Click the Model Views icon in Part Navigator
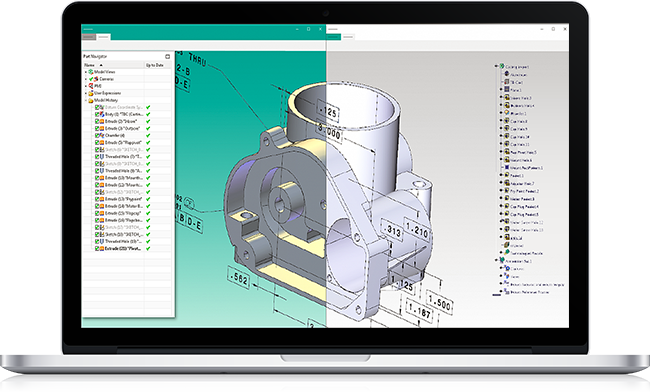Image resolution: width=650 pixels, height=392 pixels. (91, 72)
